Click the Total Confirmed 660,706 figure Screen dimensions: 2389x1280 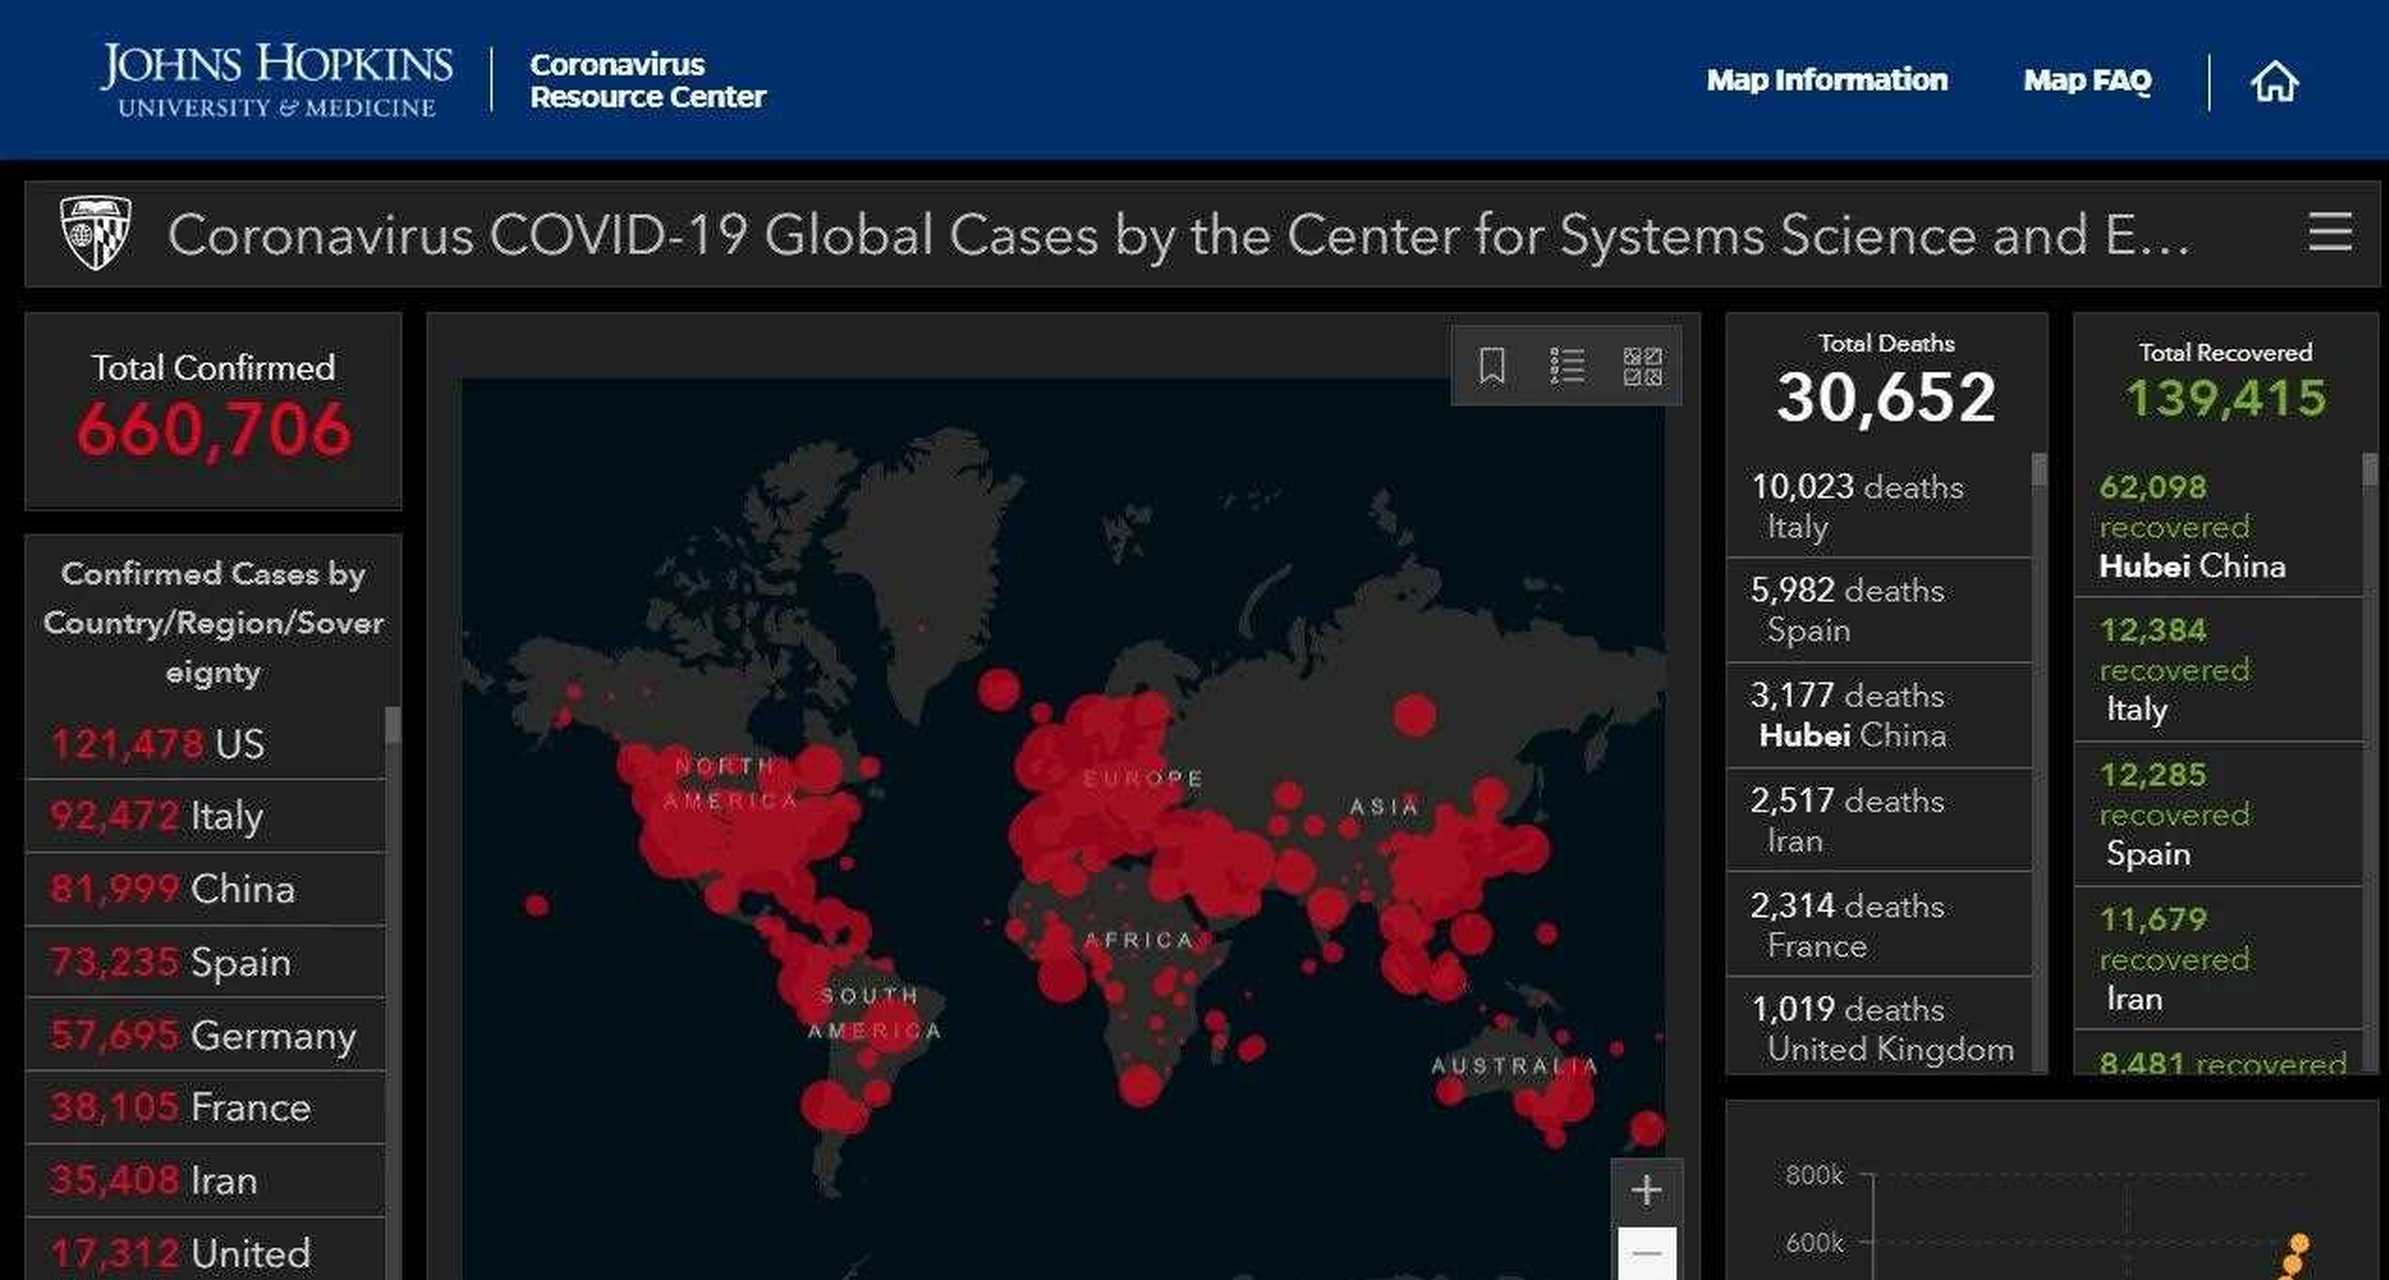pos(213,430)
